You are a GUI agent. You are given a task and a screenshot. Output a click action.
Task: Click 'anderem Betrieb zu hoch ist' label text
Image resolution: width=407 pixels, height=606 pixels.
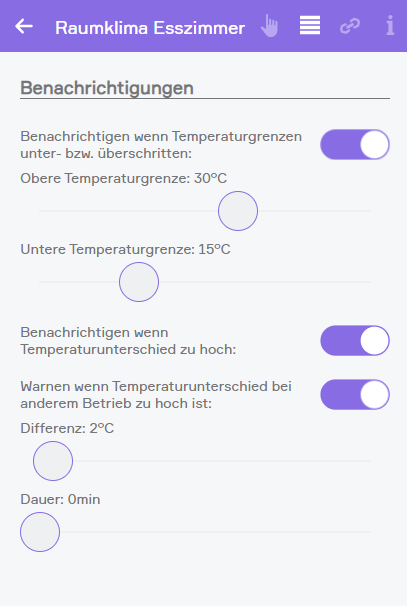(x=116, y=403)
